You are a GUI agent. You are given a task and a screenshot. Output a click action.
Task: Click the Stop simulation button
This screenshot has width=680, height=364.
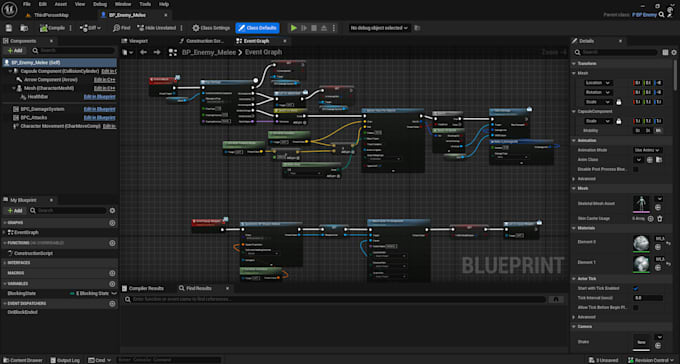(x=314, y=28)
